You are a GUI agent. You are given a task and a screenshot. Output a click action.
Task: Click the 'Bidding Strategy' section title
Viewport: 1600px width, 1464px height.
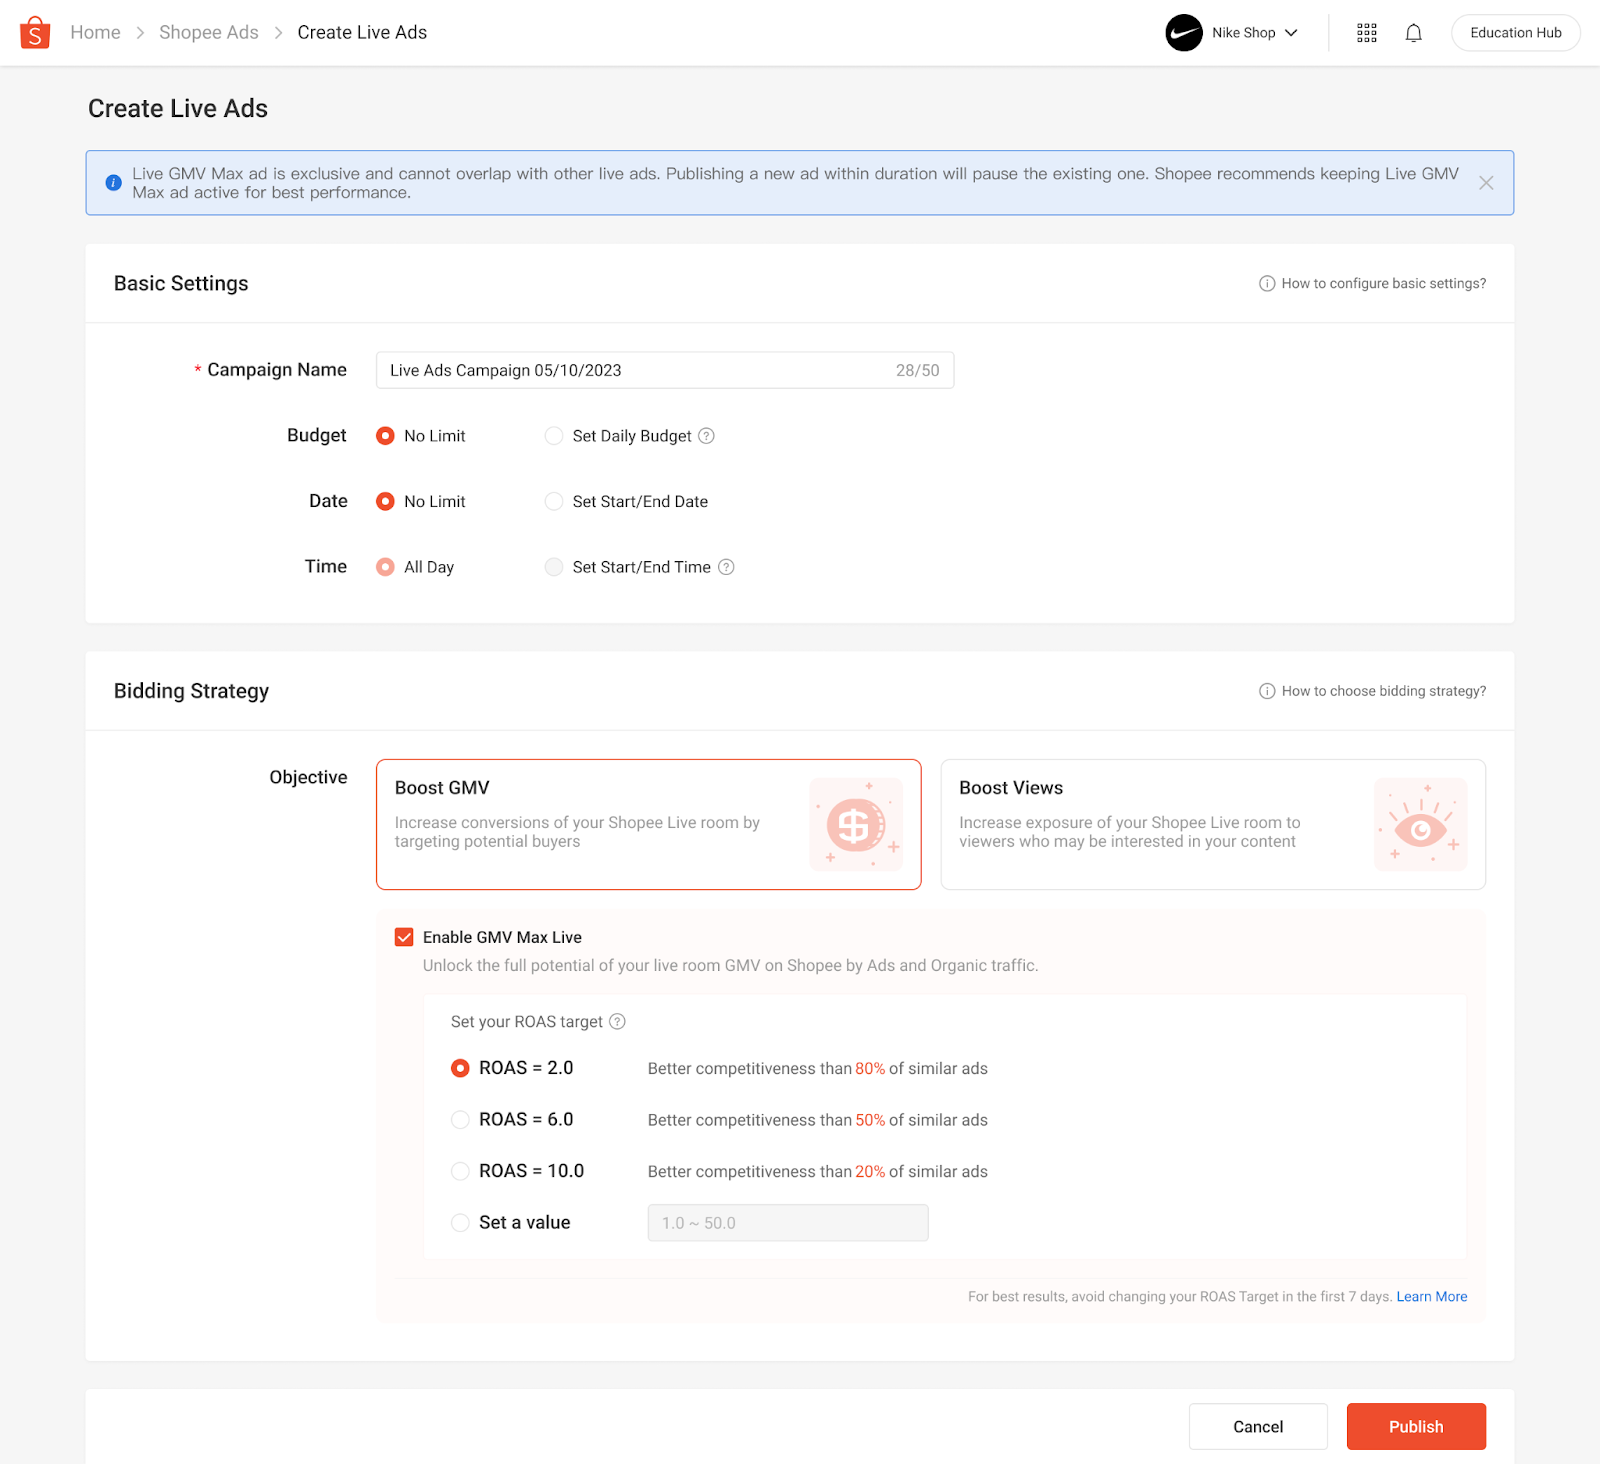pos(191,691)
